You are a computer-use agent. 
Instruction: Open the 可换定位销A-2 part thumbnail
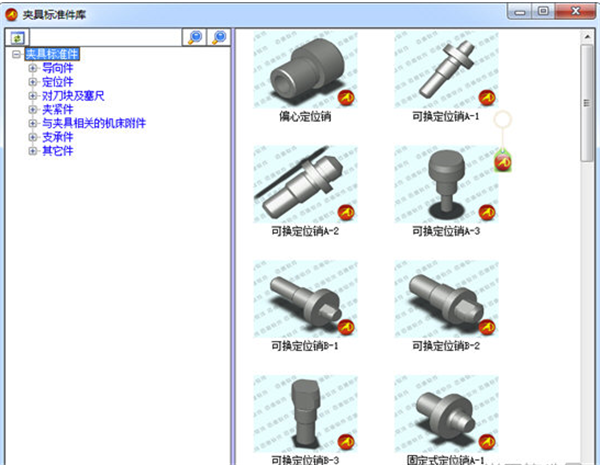pyautogui.click(x=305, y=184)
